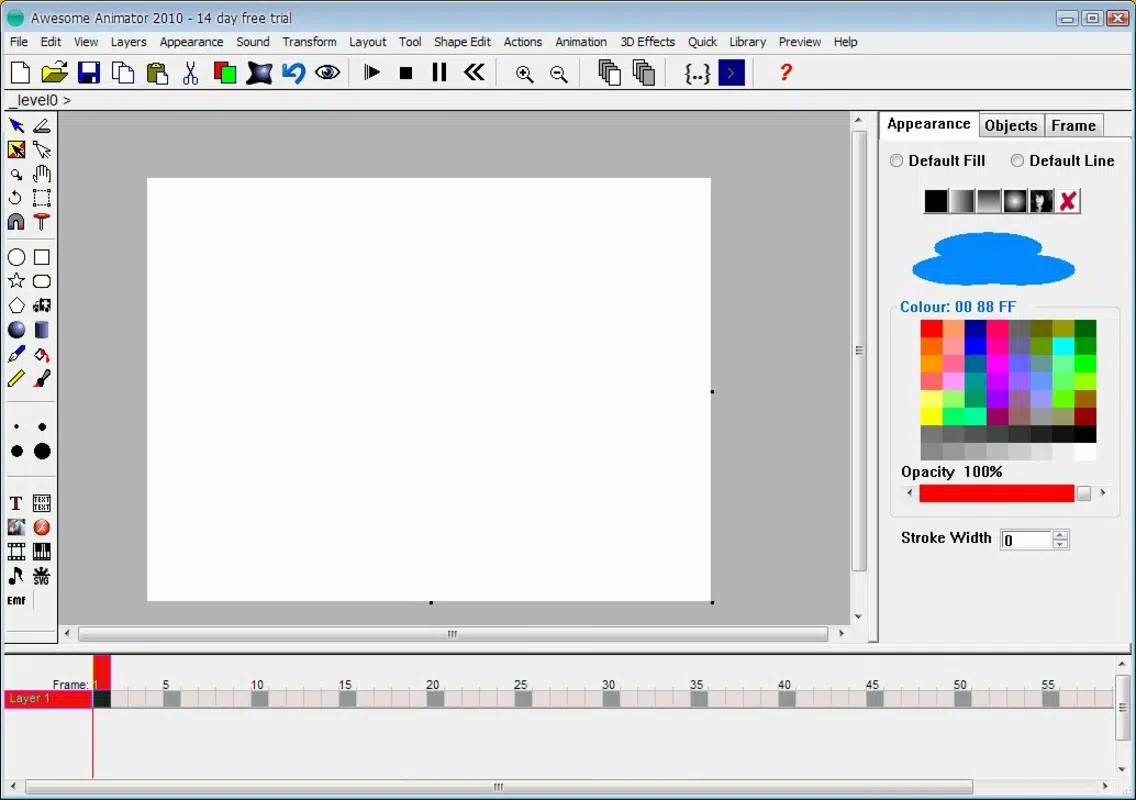The image size is (1136, 800).
Task: Click the EMF import tool
Action: (x=16, y=601)
